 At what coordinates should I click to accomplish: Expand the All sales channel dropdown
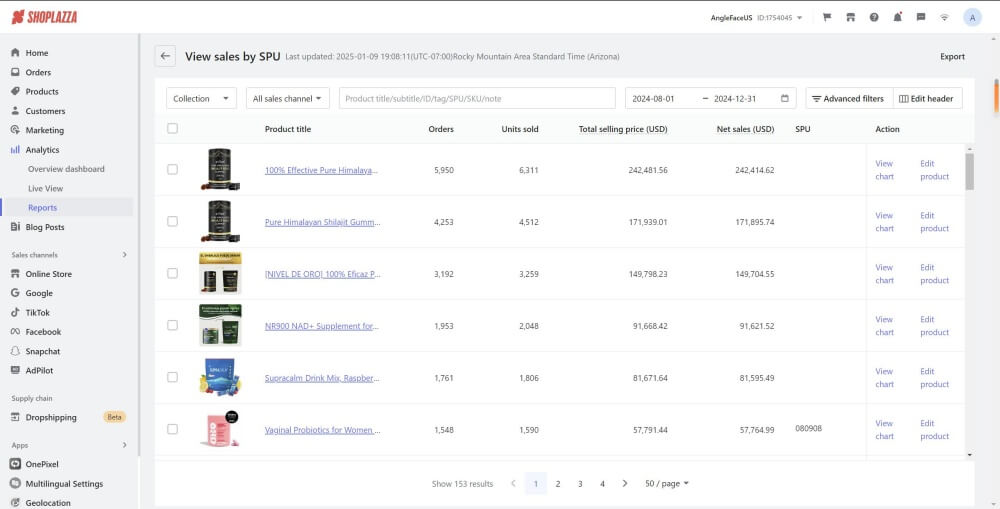coord(290,99)
